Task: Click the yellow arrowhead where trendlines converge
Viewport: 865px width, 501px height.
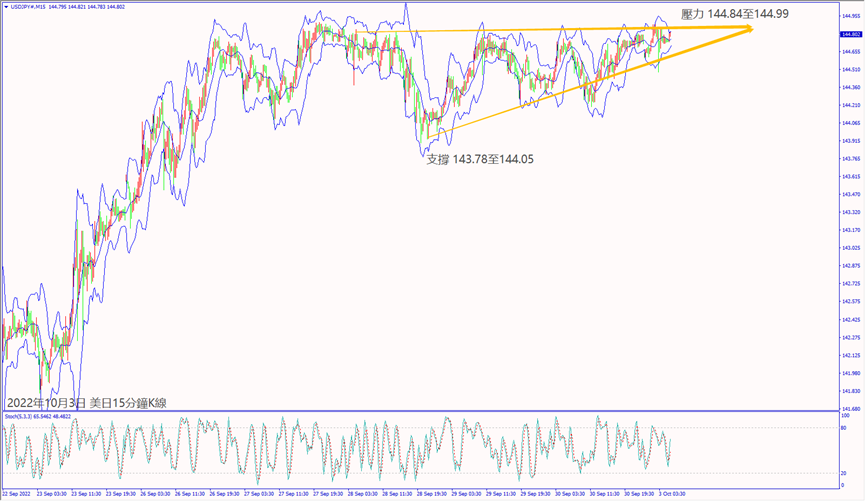Action: (x=746, y=30)
